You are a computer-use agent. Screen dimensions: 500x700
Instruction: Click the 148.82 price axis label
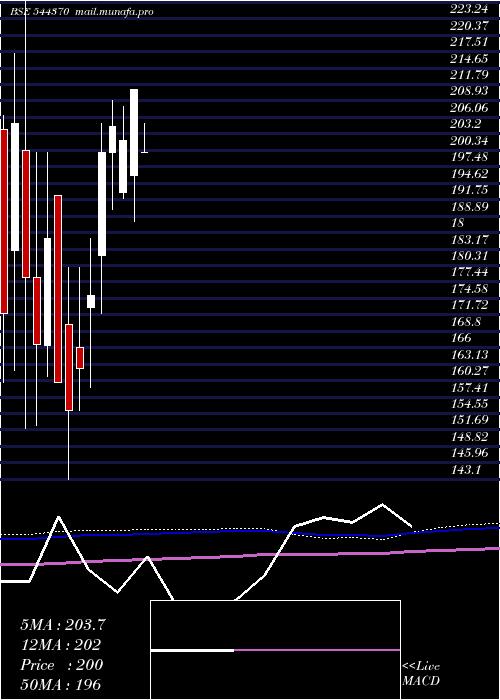tap(468, 436)
